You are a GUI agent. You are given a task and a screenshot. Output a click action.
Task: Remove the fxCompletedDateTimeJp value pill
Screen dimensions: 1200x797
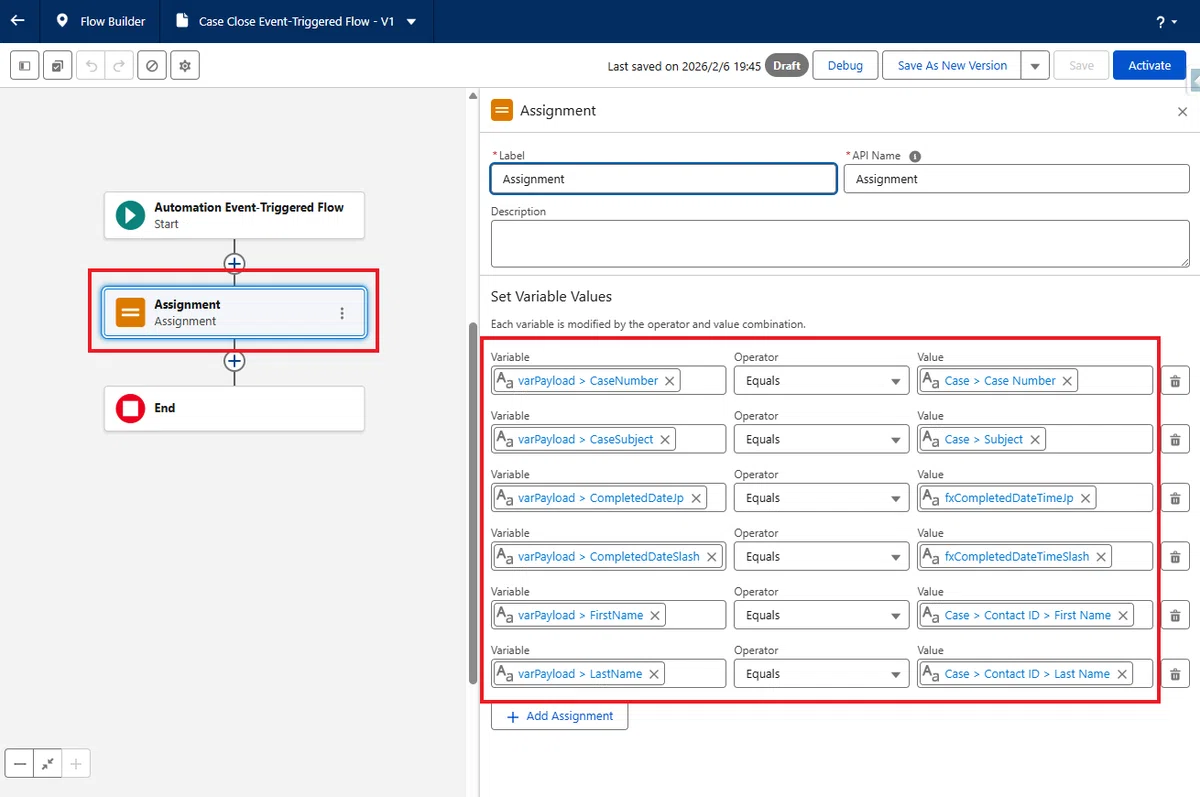coord(1085,498)
